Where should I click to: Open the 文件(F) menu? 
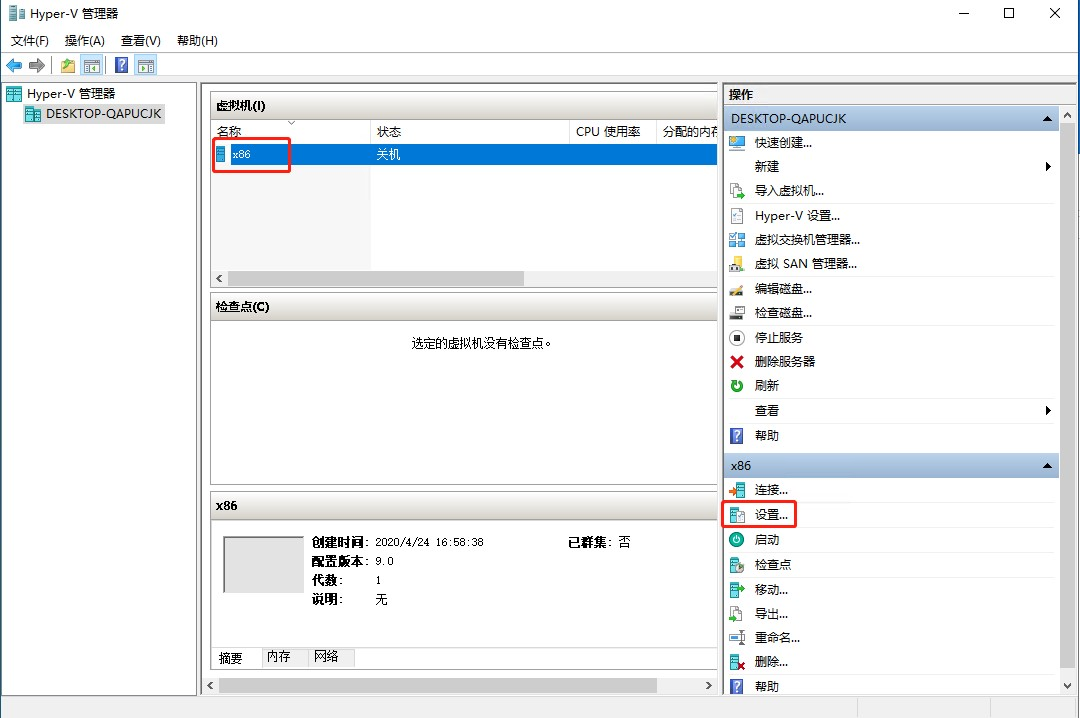pos(30,41)
